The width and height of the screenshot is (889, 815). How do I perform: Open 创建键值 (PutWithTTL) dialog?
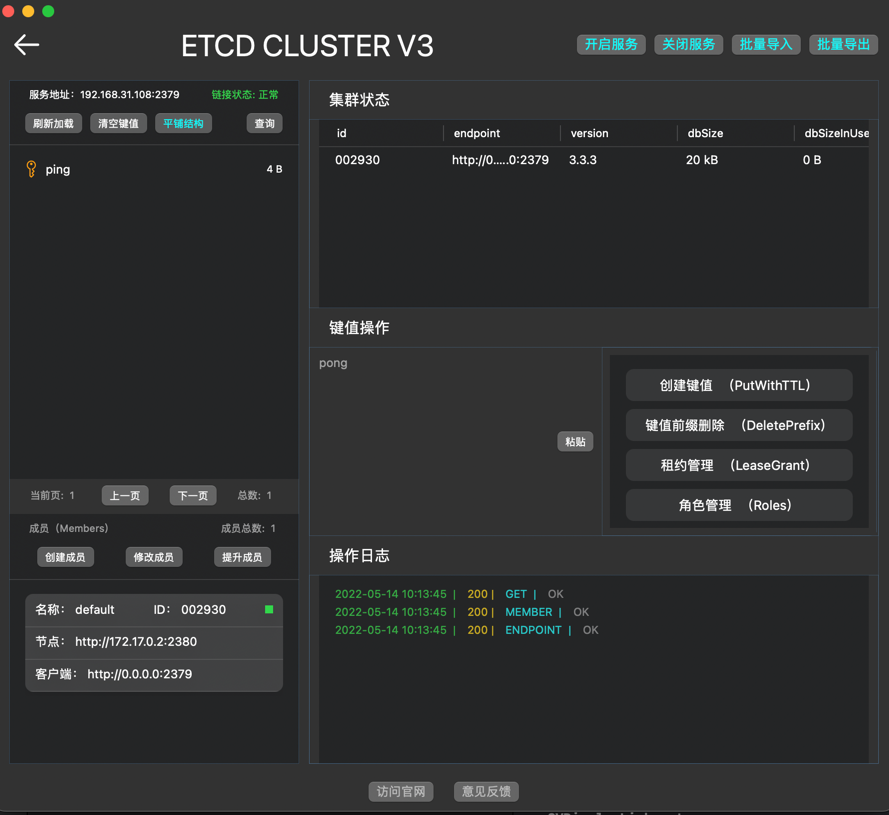(738, 385)
